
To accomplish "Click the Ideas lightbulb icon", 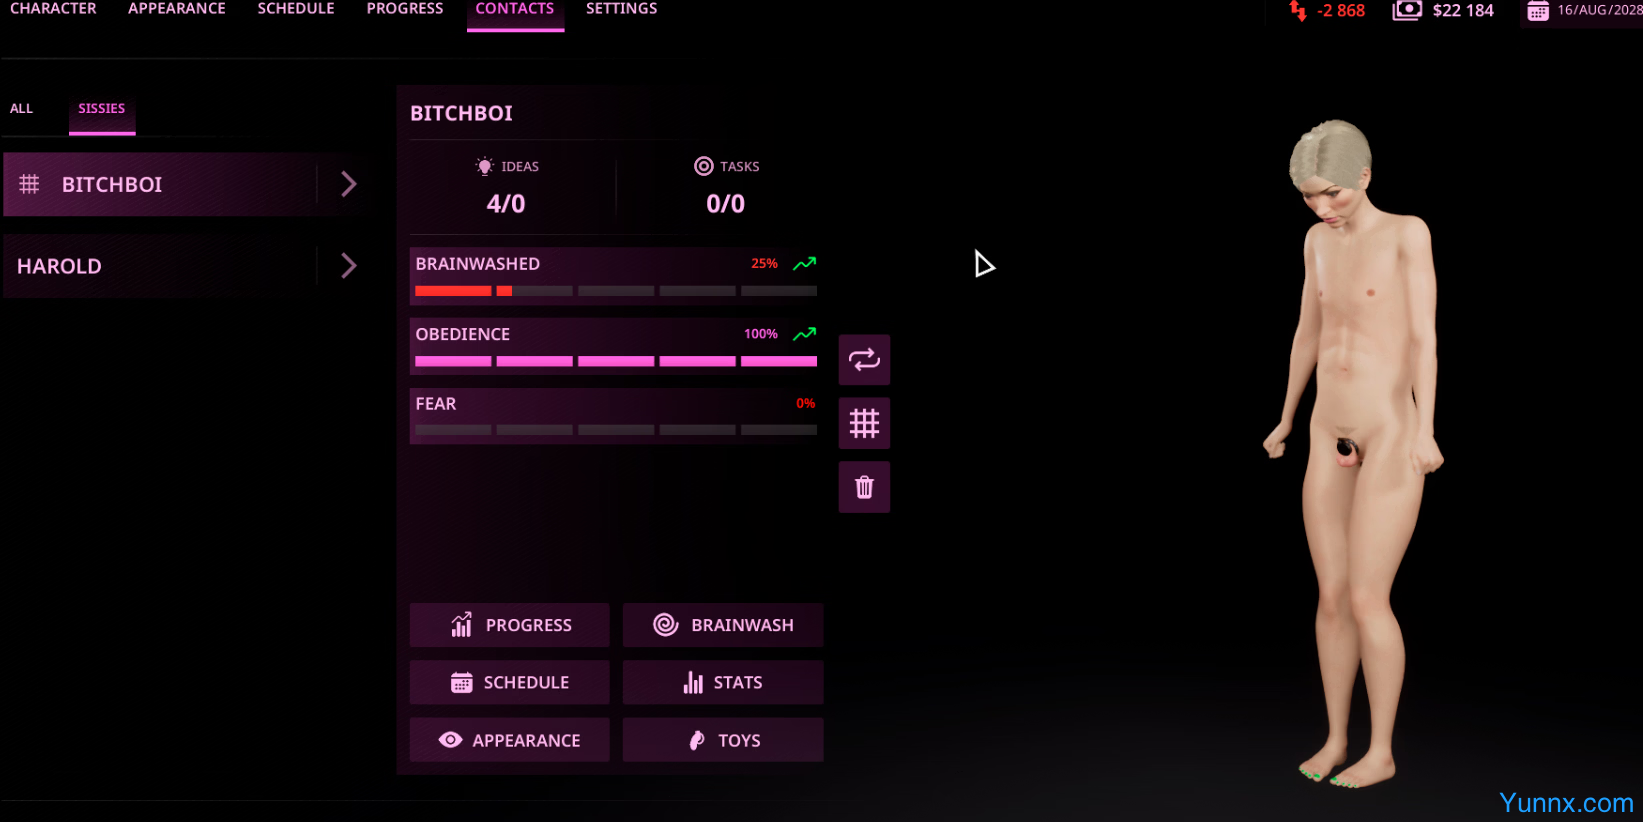I will (485, 166).
